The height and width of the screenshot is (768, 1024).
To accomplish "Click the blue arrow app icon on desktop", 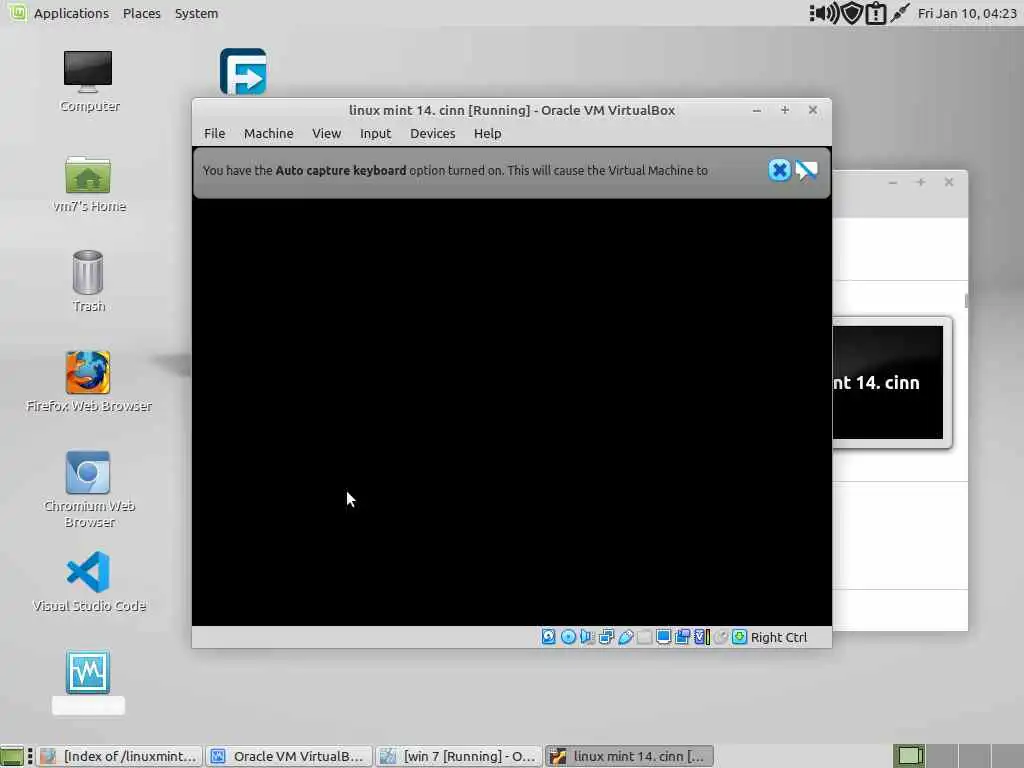I will [x=243, y=71].
